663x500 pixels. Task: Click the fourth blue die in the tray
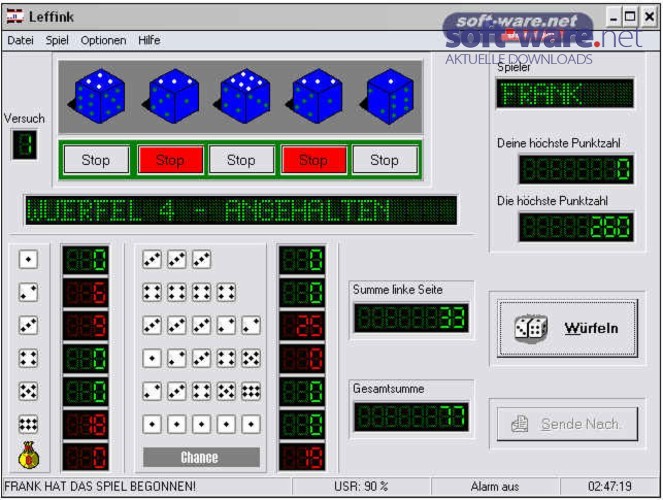click(315, 96)
